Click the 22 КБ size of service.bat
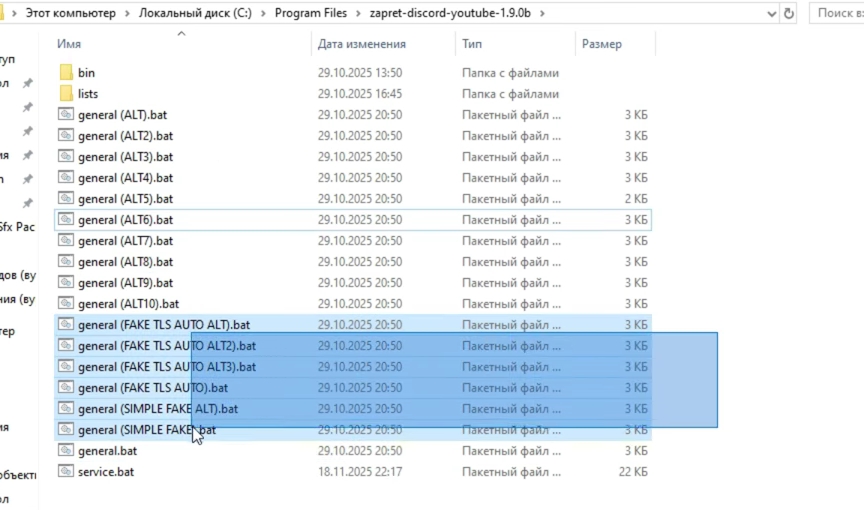This screenshot has width=864, height=510. click(x=633, y=471)
